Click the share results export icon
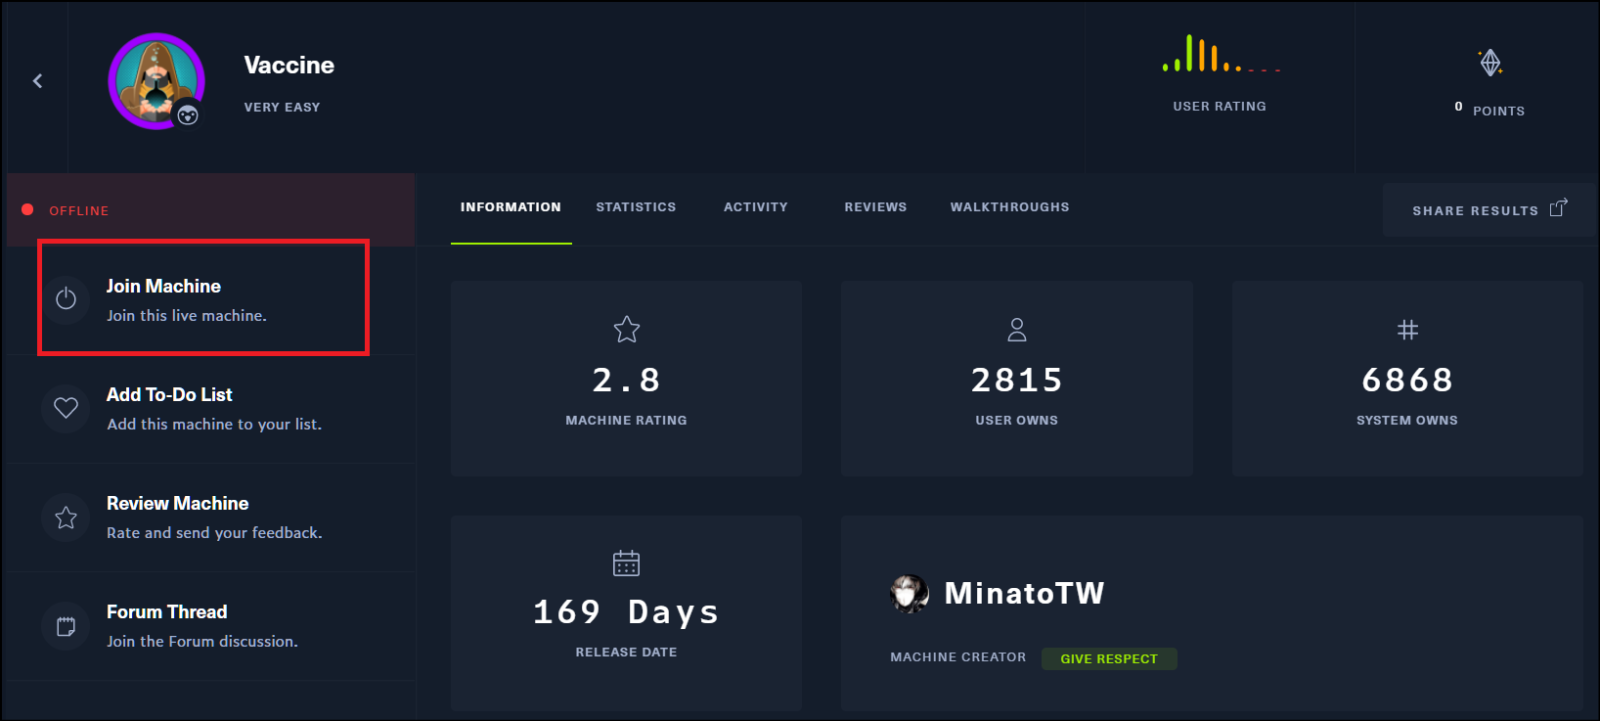1600x721 pixels. tap(1558, 208)
